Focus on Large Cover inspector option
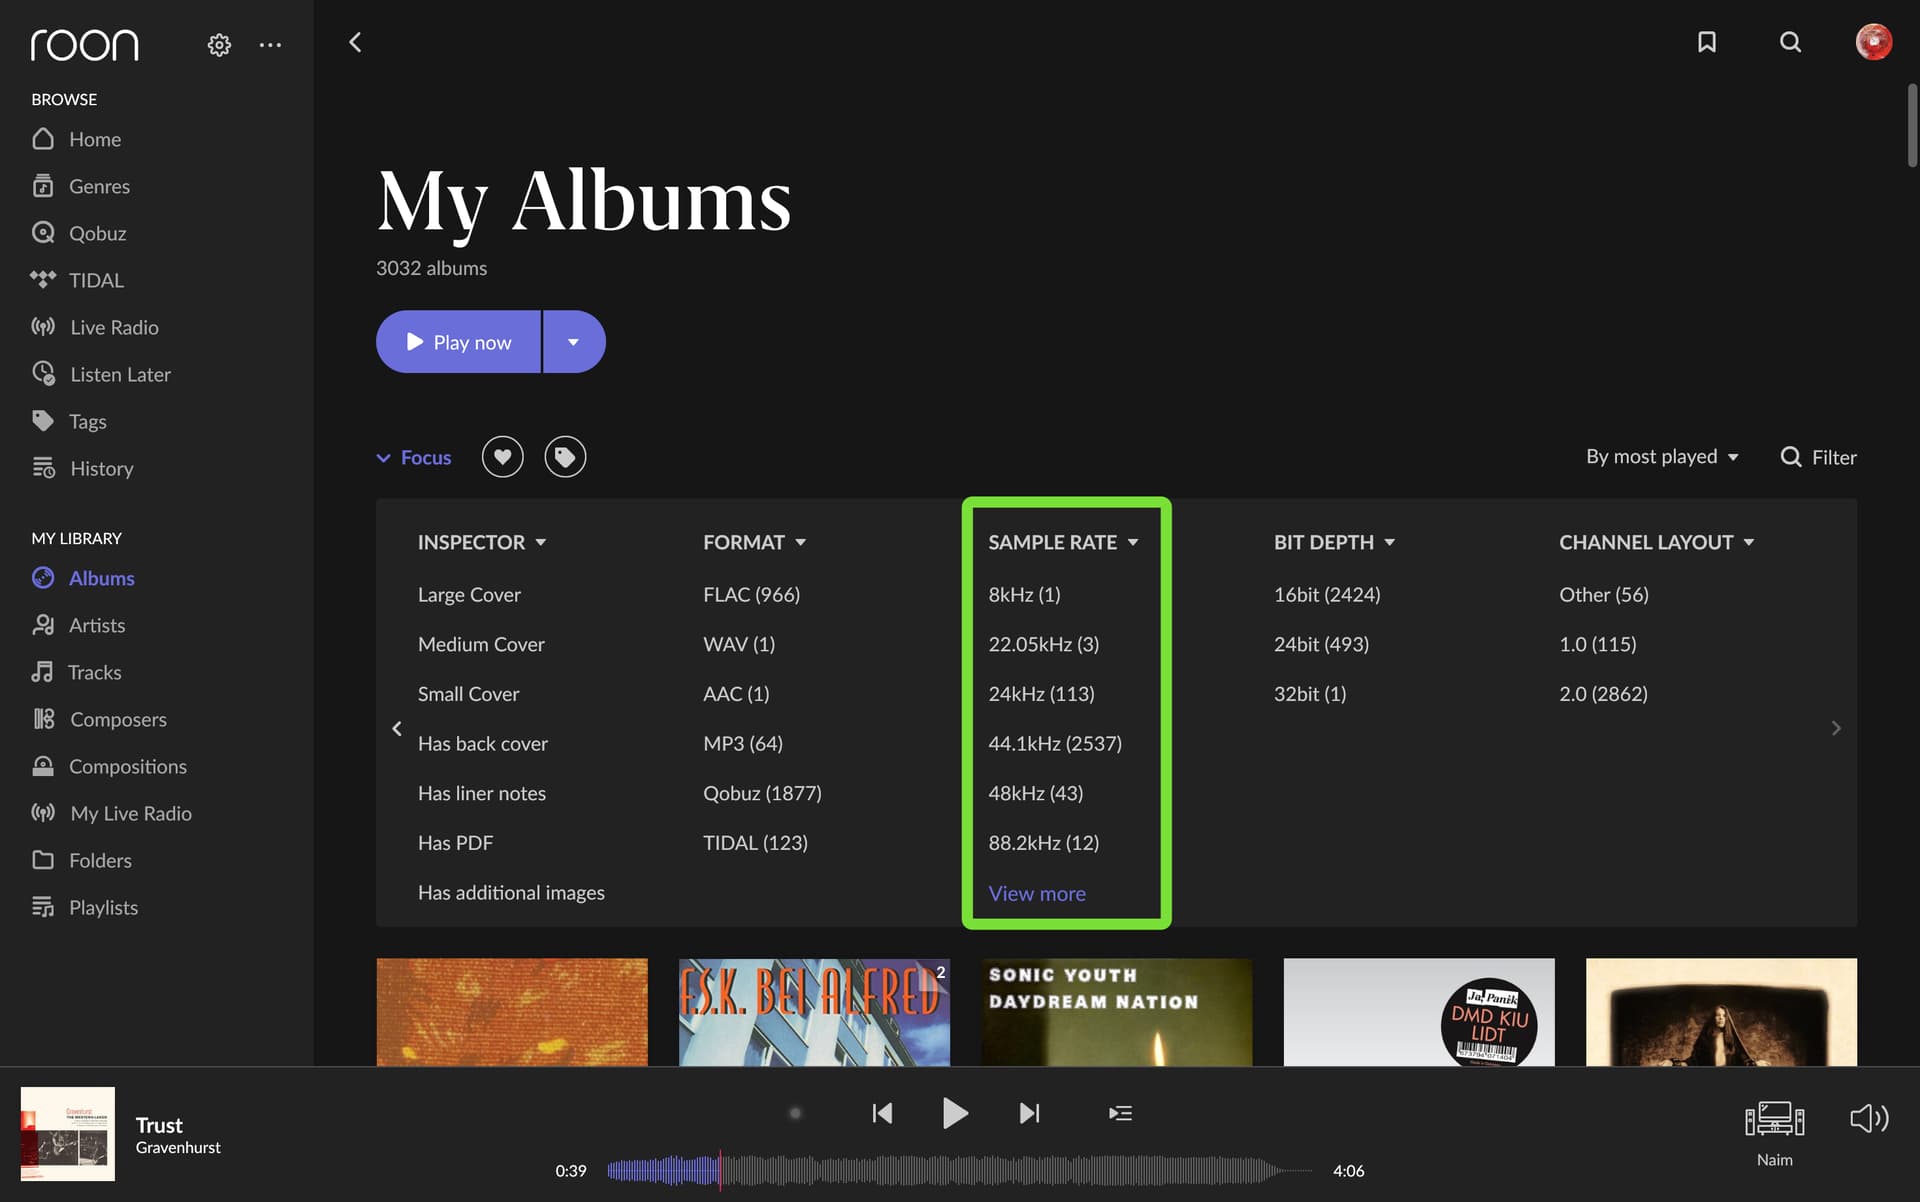Screen dimensions: 1920x1202 469,594
